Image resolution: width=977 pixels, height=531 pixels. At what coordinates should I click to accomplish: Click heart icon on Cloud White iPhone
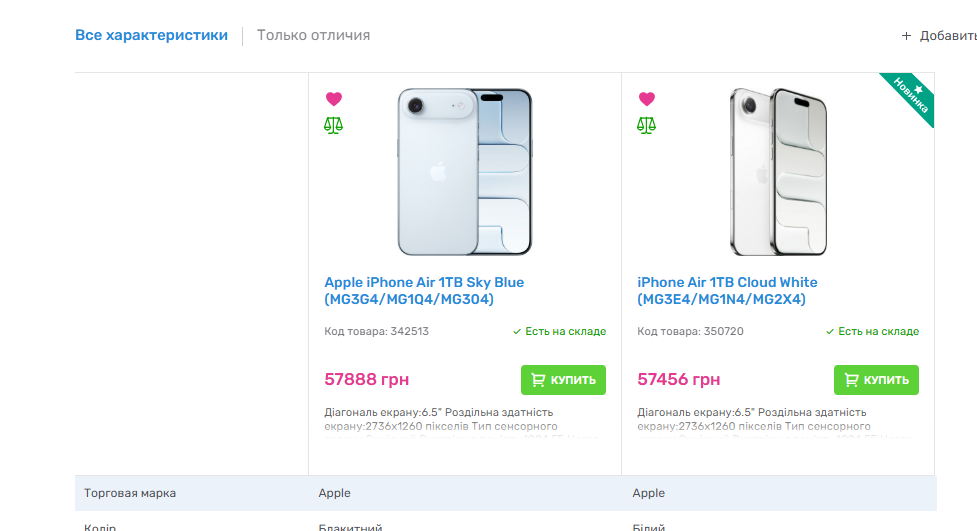647,99
